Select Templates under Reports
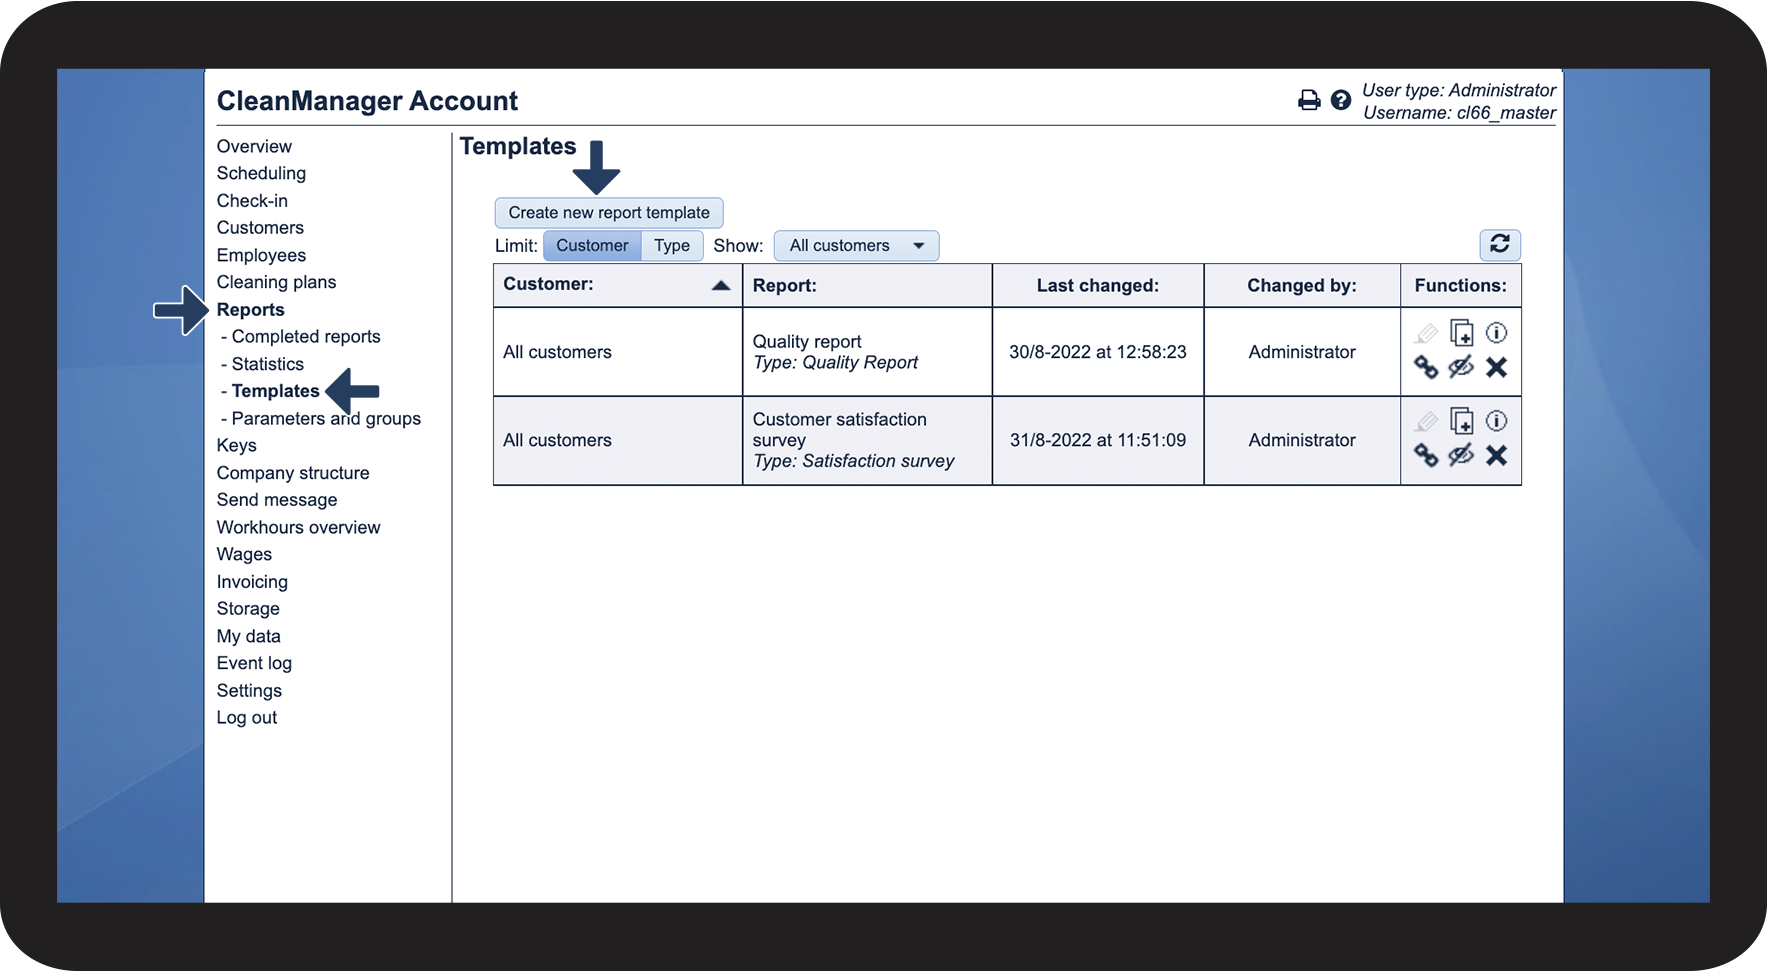Image resolution: width=1767 pixels, height=971 pixels. [275, 391]
